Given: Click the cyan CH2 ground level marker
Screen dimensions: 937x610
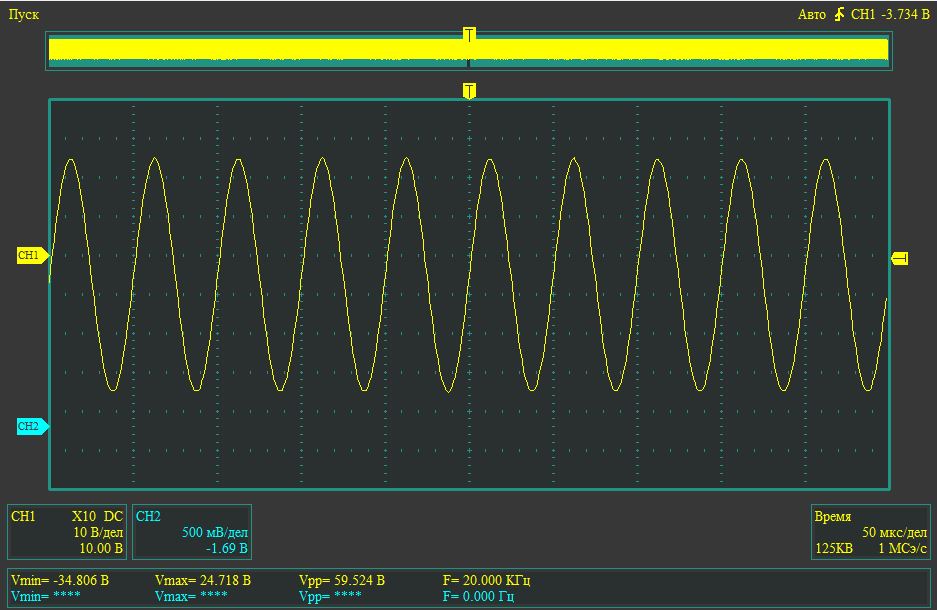Looking at the screenshot, I should (x=32, y=426).
